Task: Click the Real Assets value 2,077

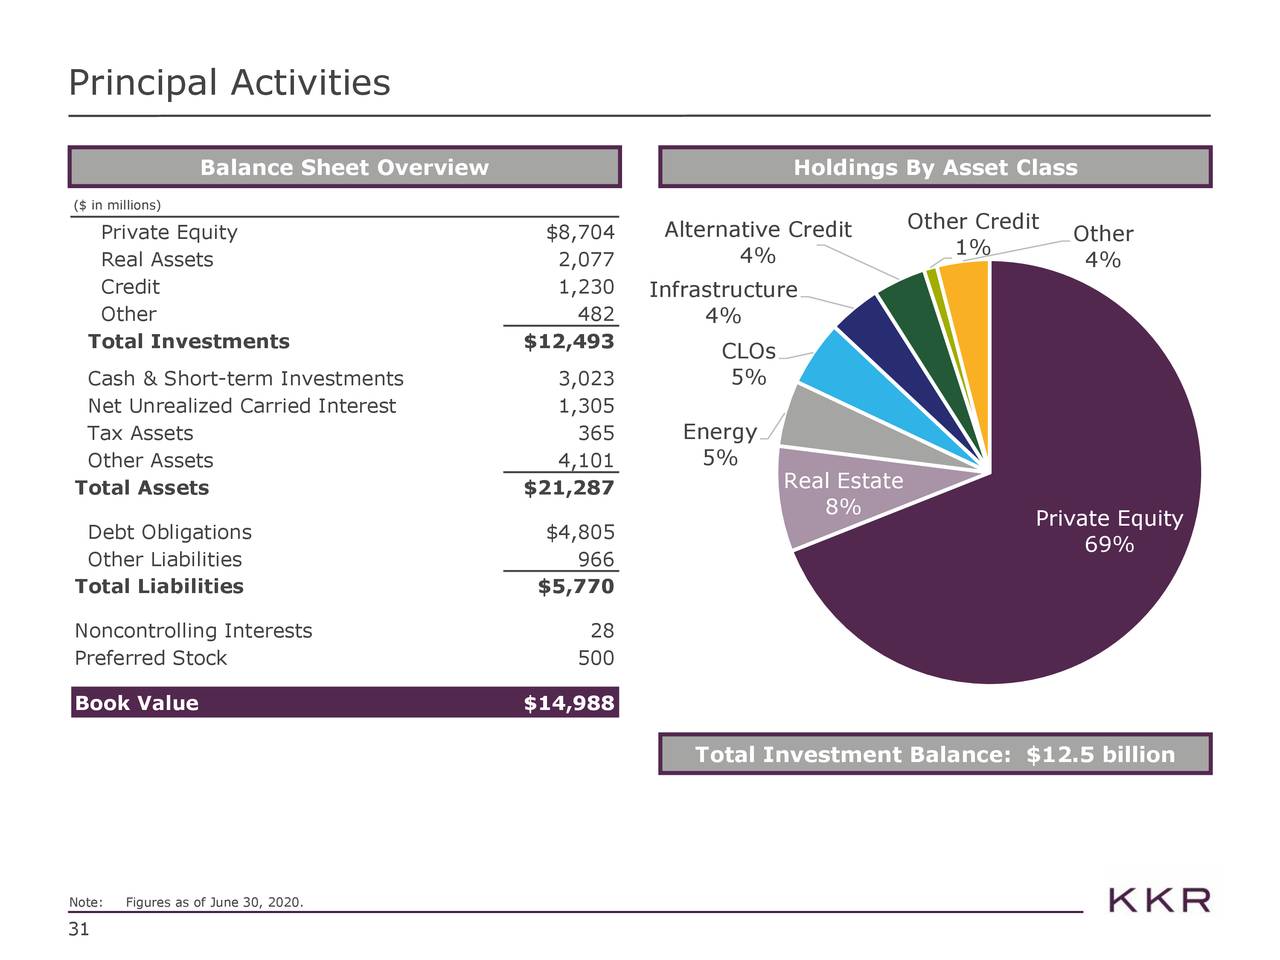Action: (x=586, y=260)
